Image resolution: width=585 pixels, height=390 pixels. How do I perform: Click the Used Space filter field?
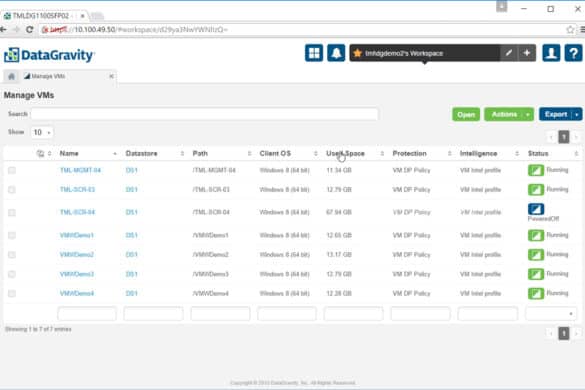tap(354, 314)
